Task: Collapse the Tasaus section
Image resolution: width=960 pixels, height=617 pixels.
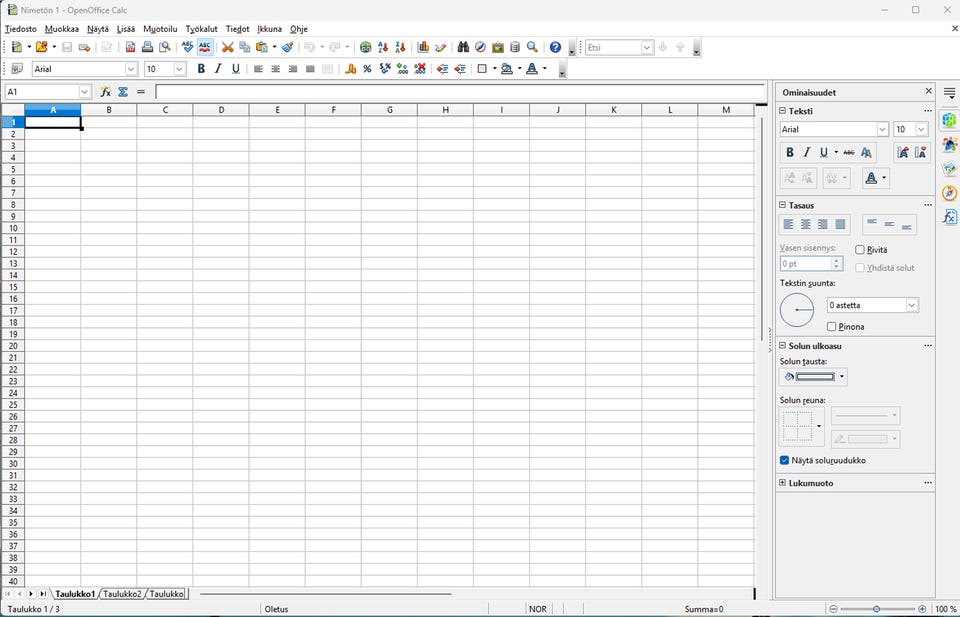Action: (x=782, y=205)
